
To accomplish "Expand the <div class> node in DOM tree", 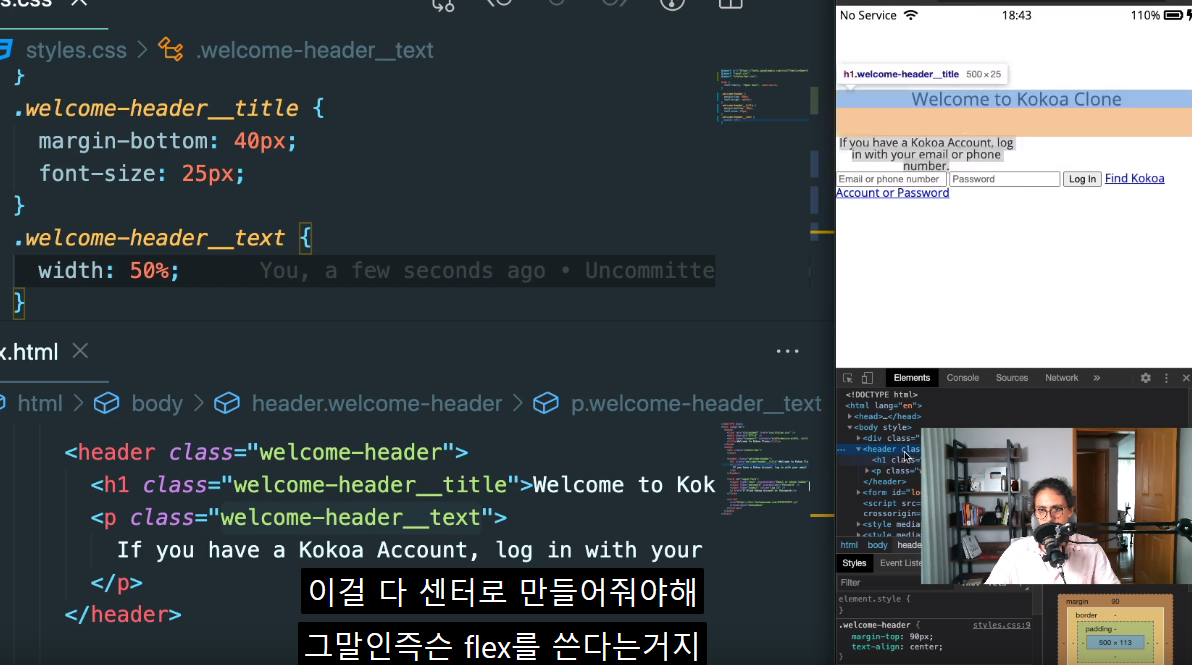I will tap(859, 438).
